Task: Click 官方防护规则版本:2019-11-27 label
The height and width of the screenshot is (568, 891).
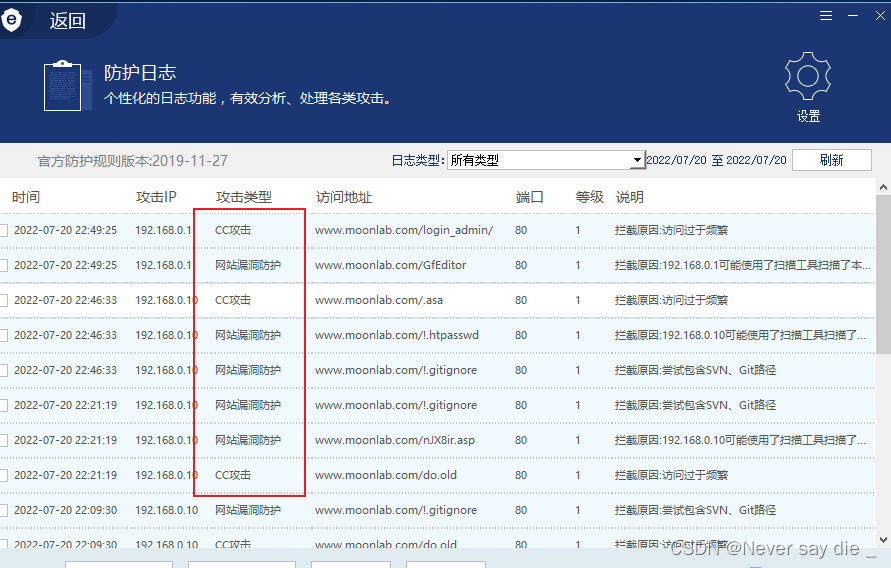Action: (132, 161)
